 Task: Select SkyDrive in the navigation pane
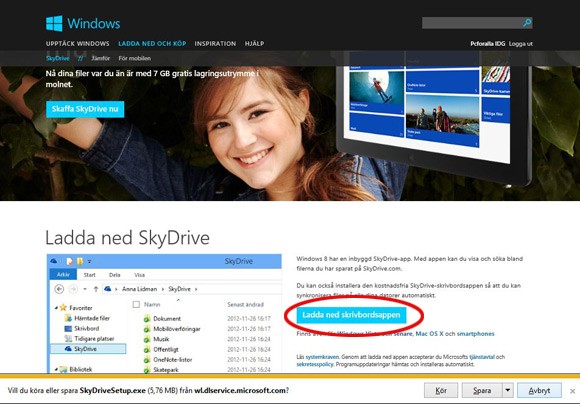(x=88, y=349)
